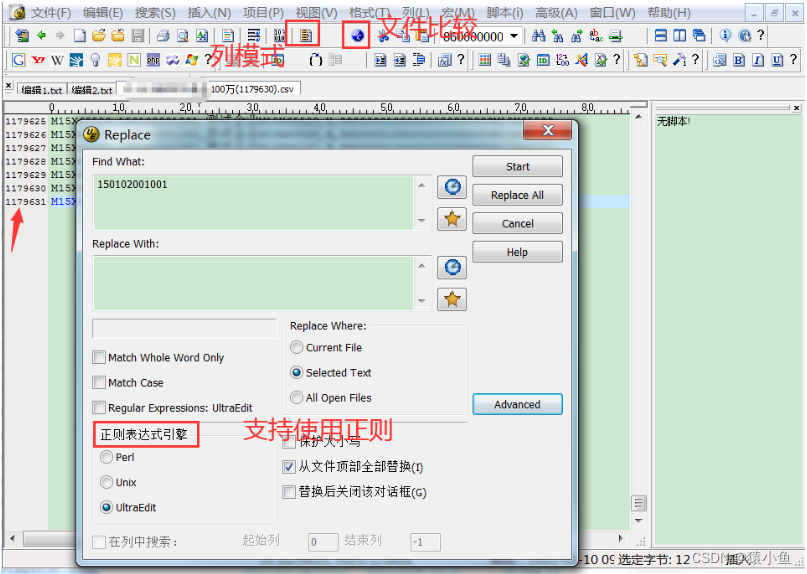Check 替换后关闭该对话框 checkbox
Screen dimensions: 807x574
point(289,492)
